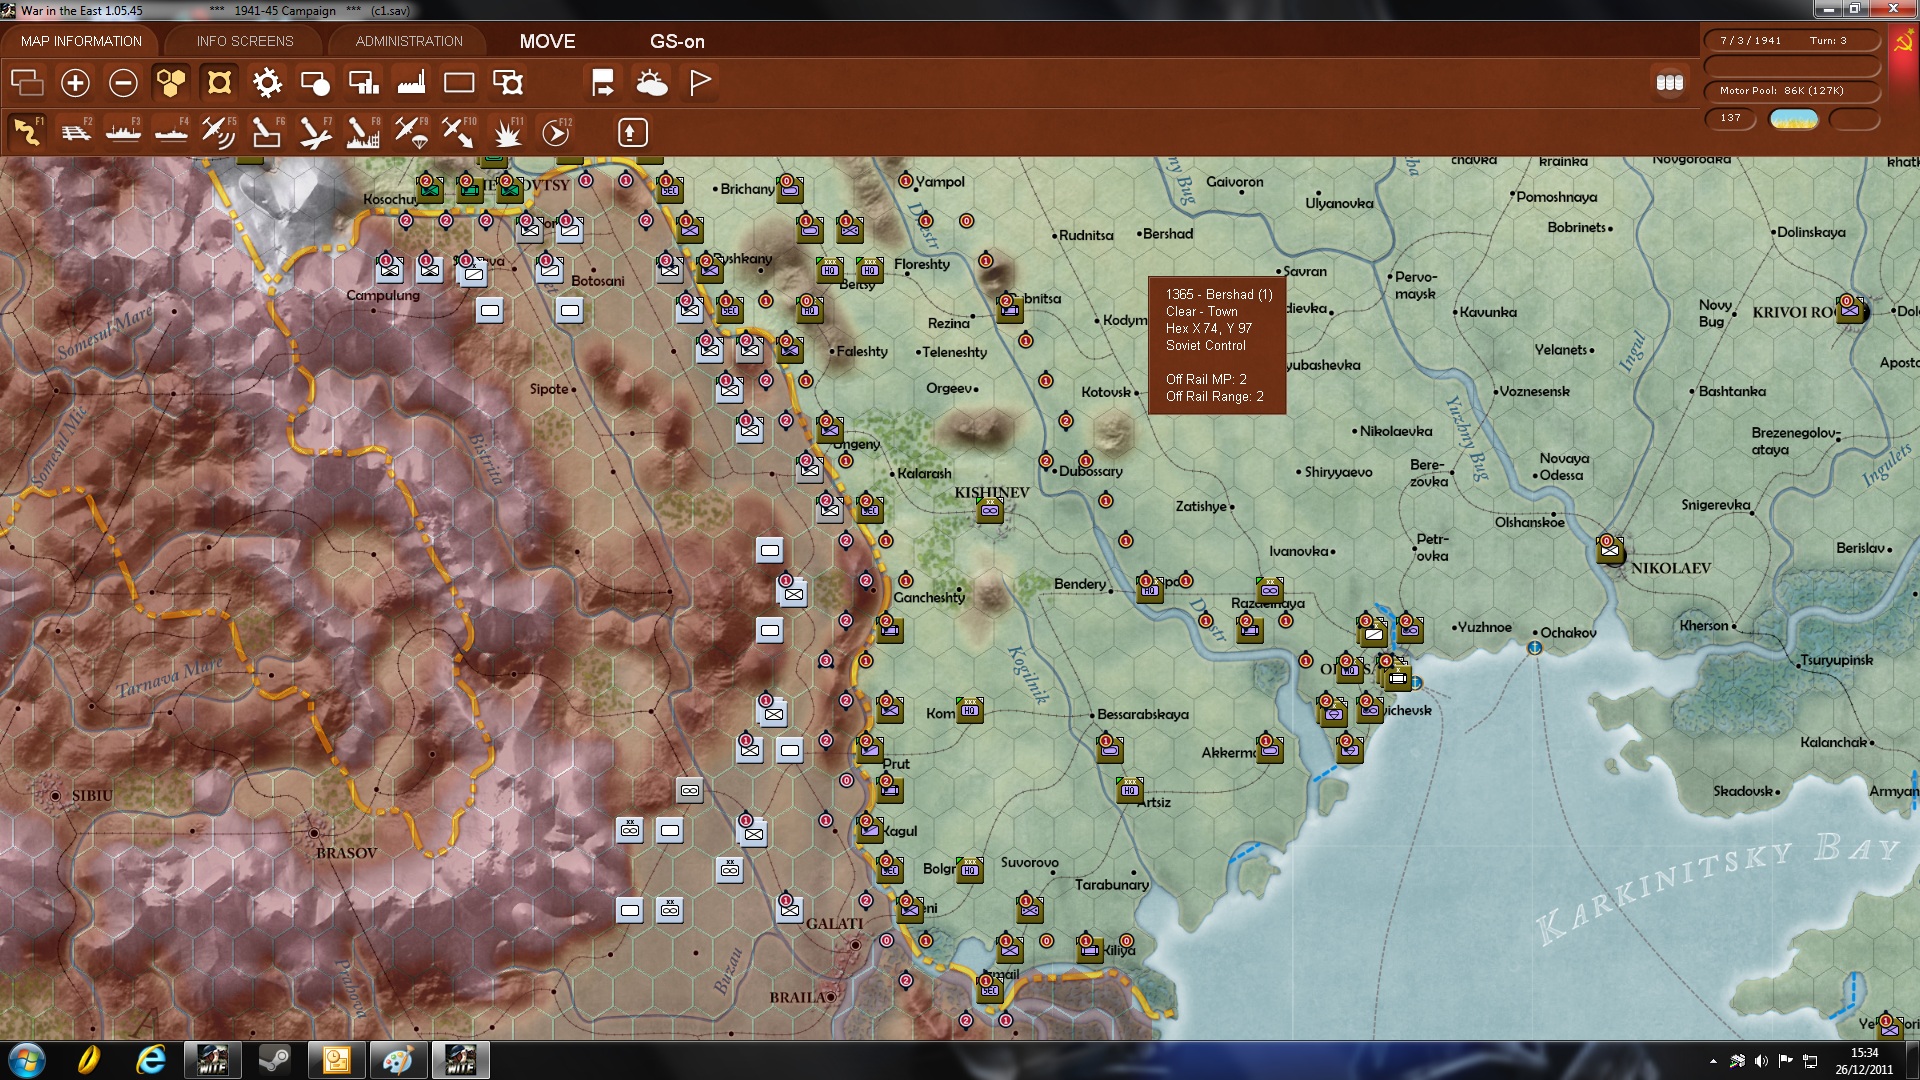Click the three-barrels supply icon
1920x1080 pixels.
tap(1669, 83)
